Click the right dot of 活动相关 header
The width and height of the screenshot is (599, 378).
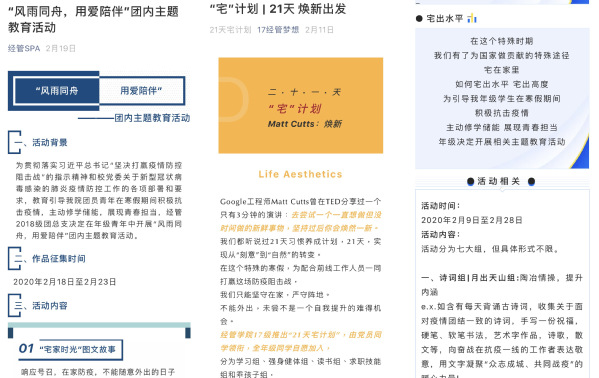pyautogui.click(x=531, y=182)
